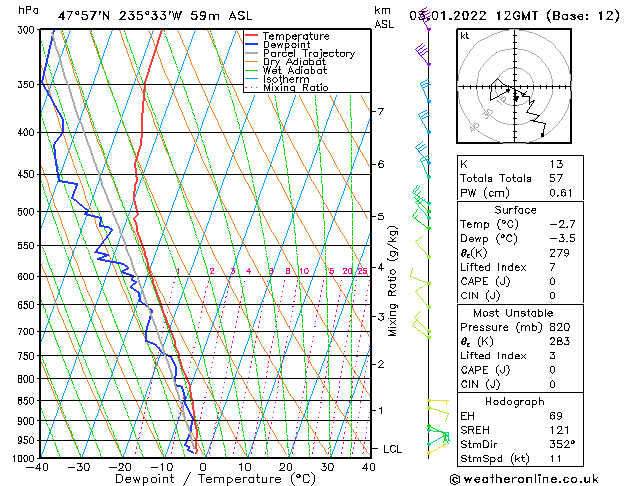Click the 30 temperature axis label
Screen dimensions: 629x486
(327, 467)
